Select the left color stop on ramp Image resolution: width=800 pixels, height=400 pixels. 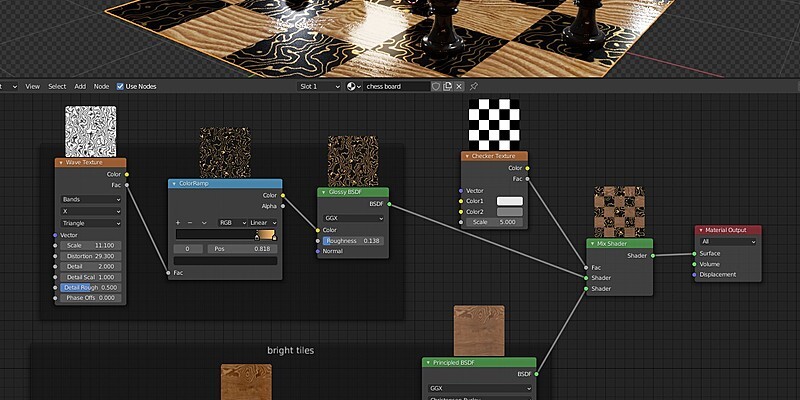click(x=257, y=237)
